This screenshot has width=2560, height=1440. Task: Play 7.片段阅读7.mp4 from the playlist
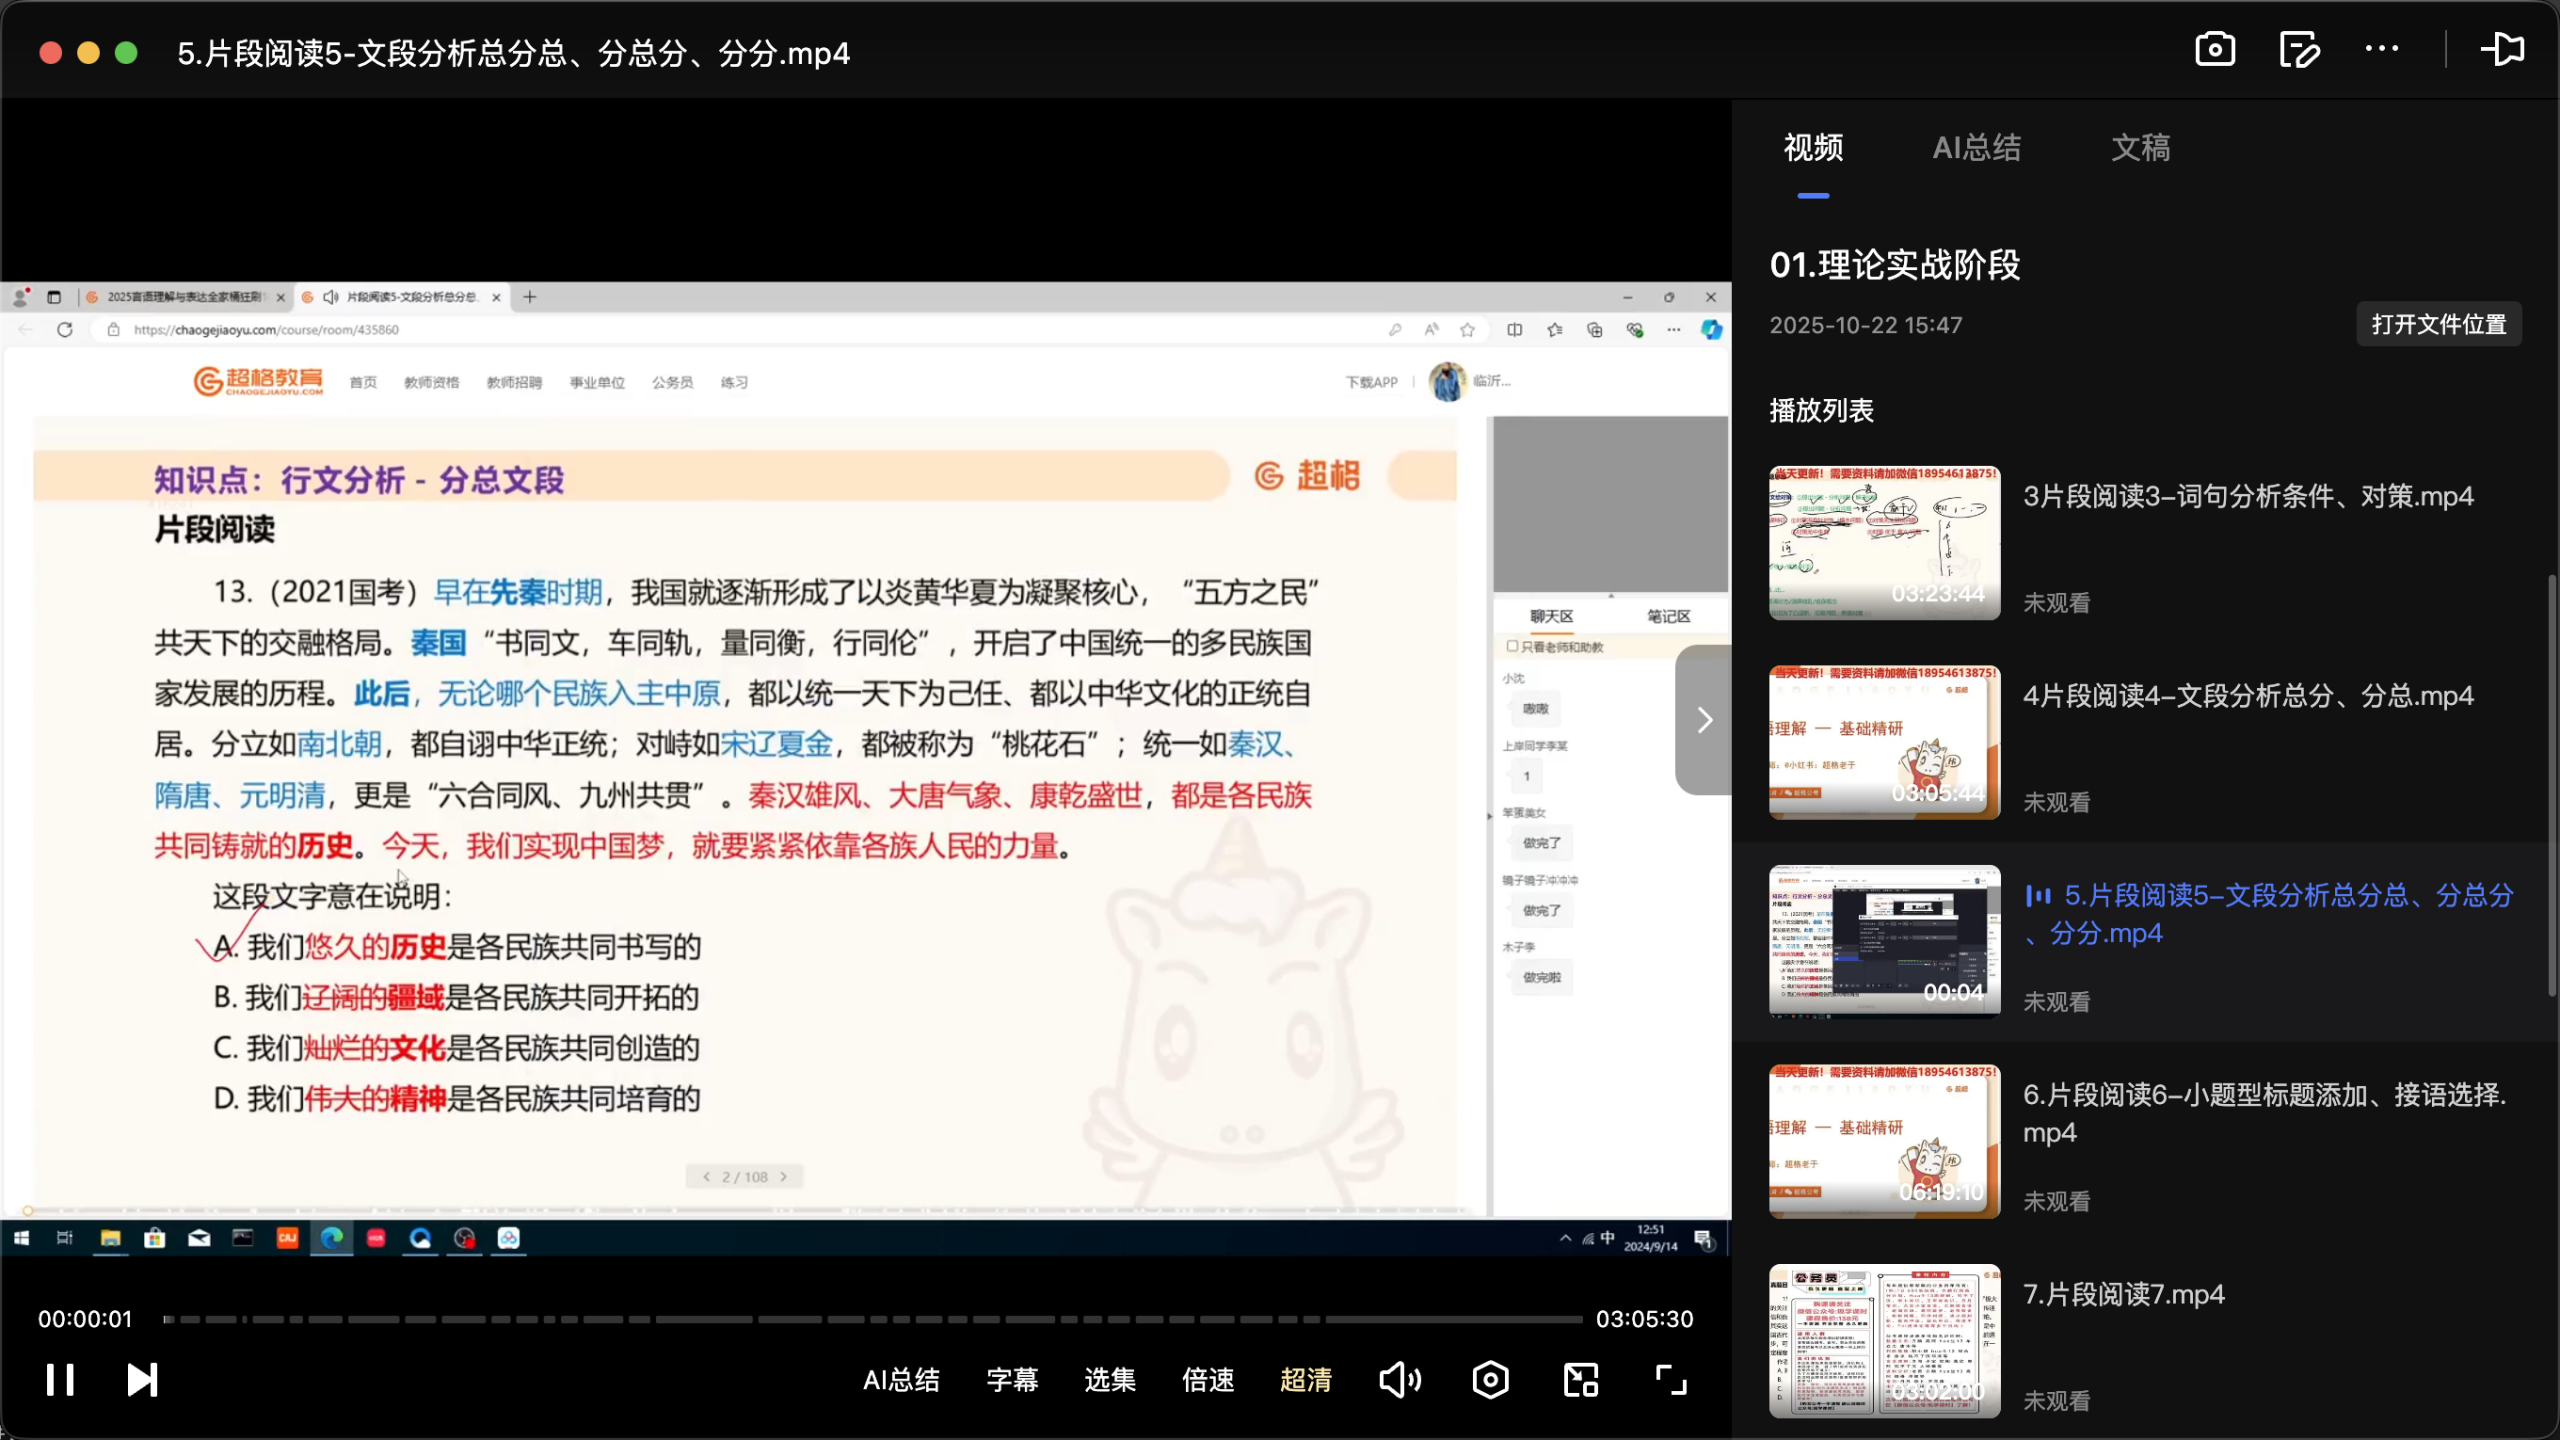tap(2123, 1294)
